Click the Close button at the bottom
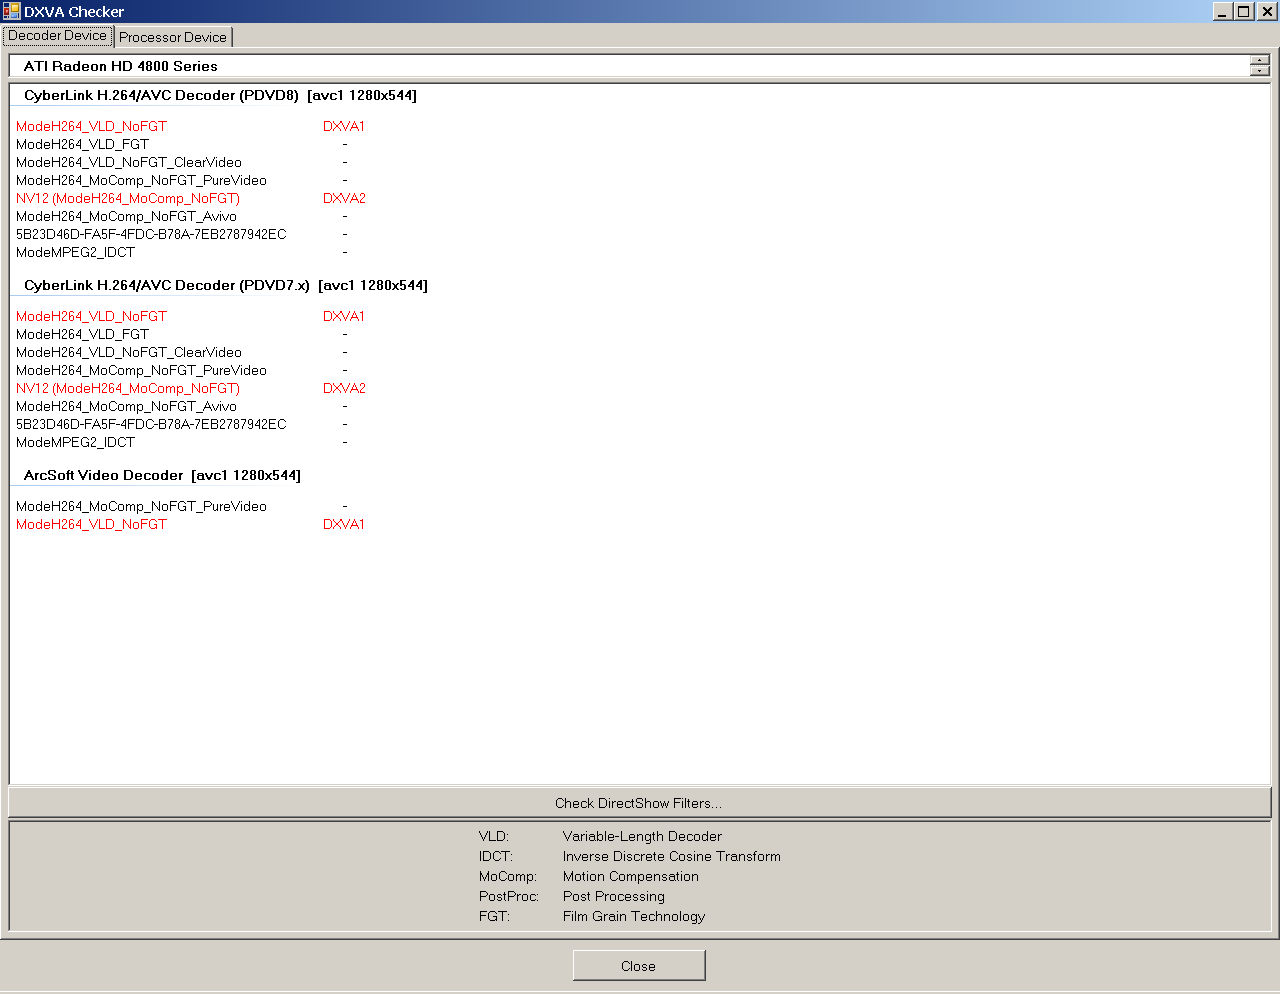Image resolution: width=1280 pixels, height=994 pixels. pyautogui.click(x=639, y=966)
